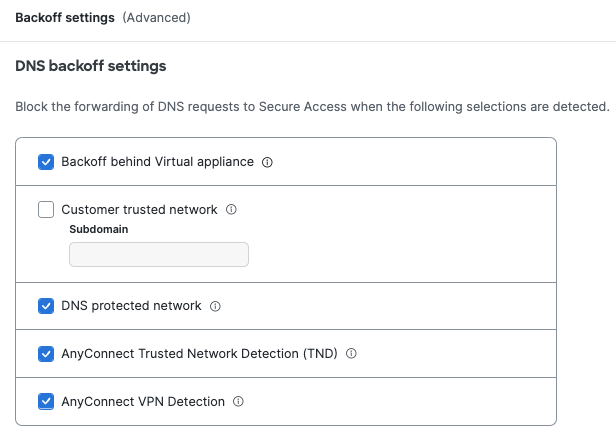Click info icon for AnyConnect Trusted Network Detection
616x439 pixels.
click(x=351, y=354)
